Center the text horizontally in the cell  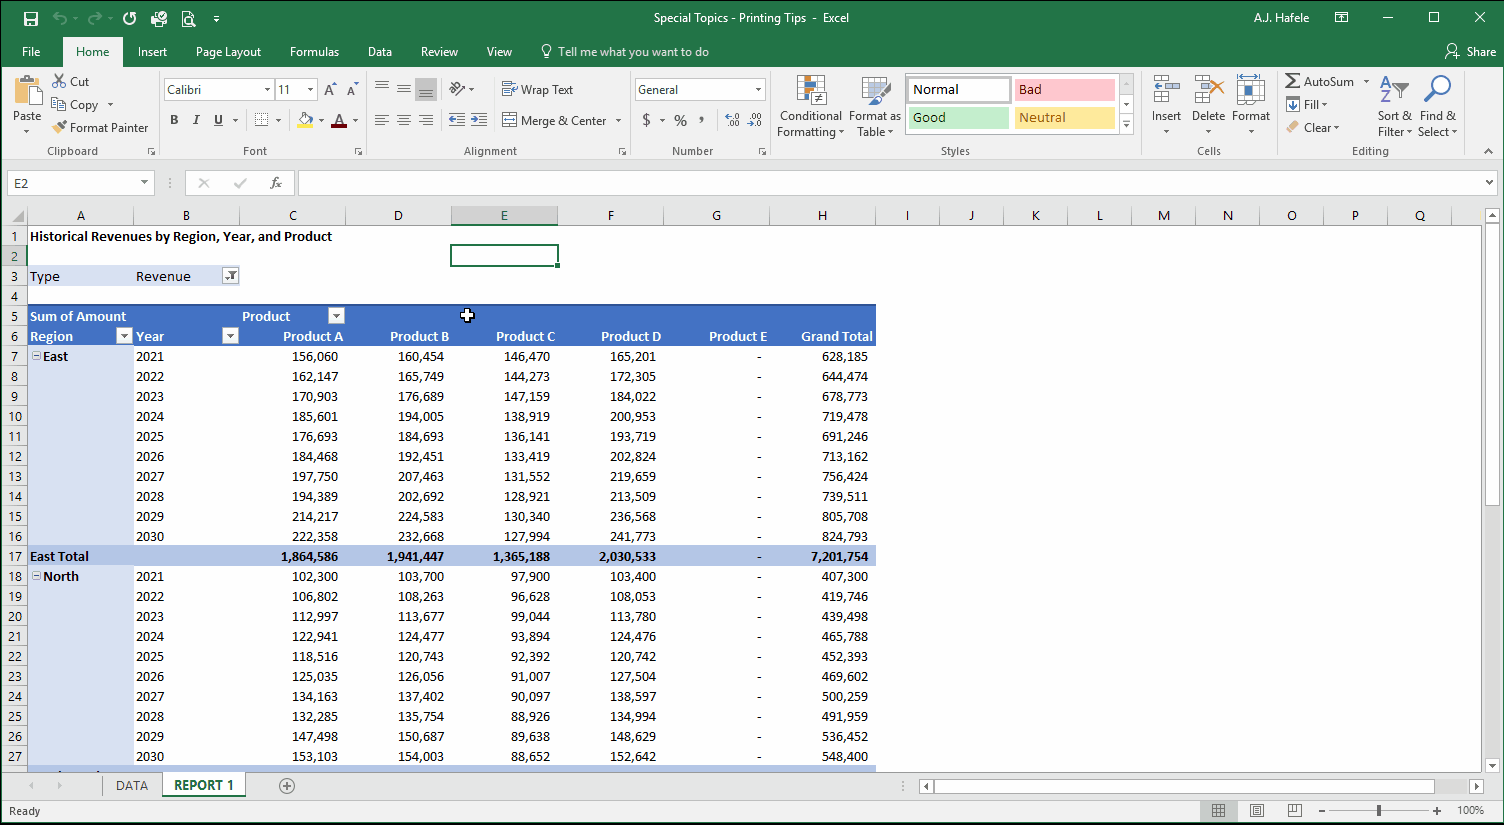[404, 120]
